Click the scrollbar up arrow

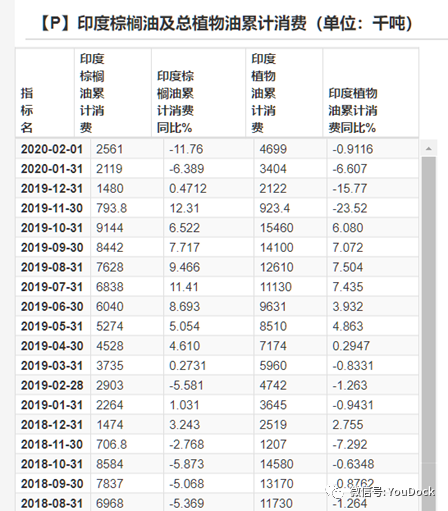[429, 149]
